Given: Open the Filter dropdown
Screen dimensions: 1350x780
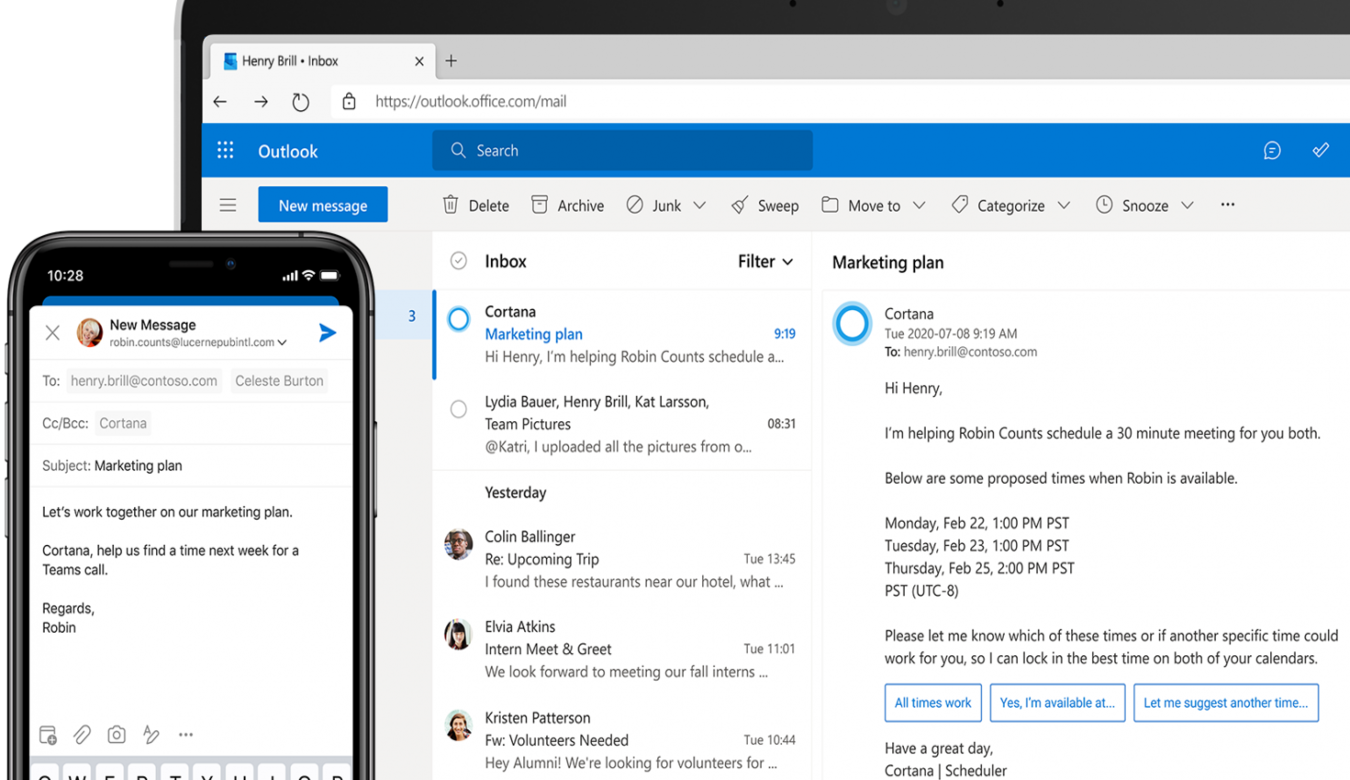Looking at the screenshot, I should [765, 261].
